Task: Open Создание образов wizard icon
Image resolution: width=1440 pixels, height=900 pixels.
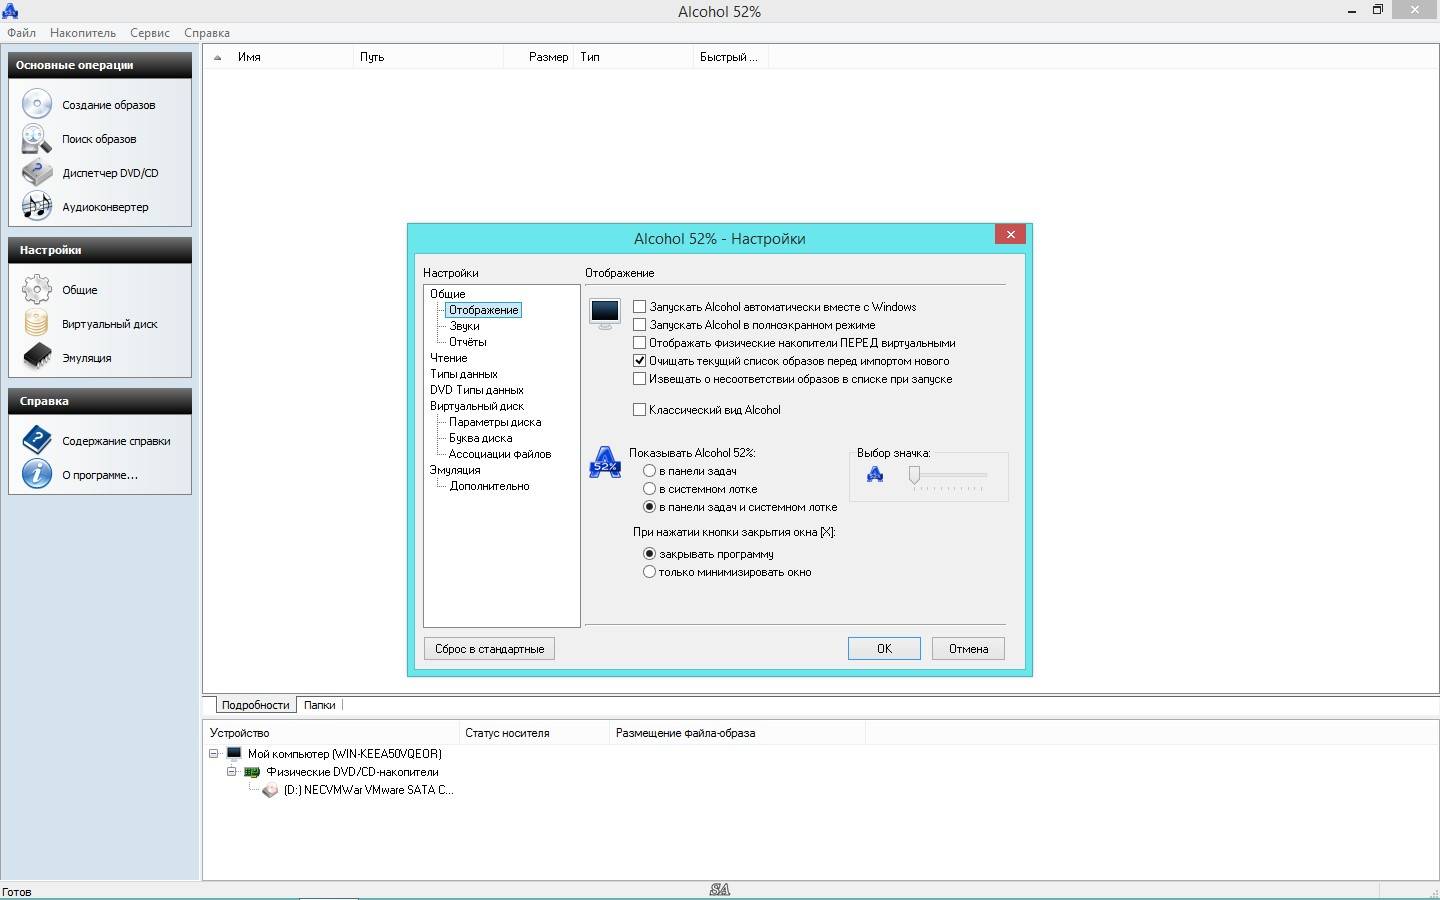Action: click(x=37, y=104)
